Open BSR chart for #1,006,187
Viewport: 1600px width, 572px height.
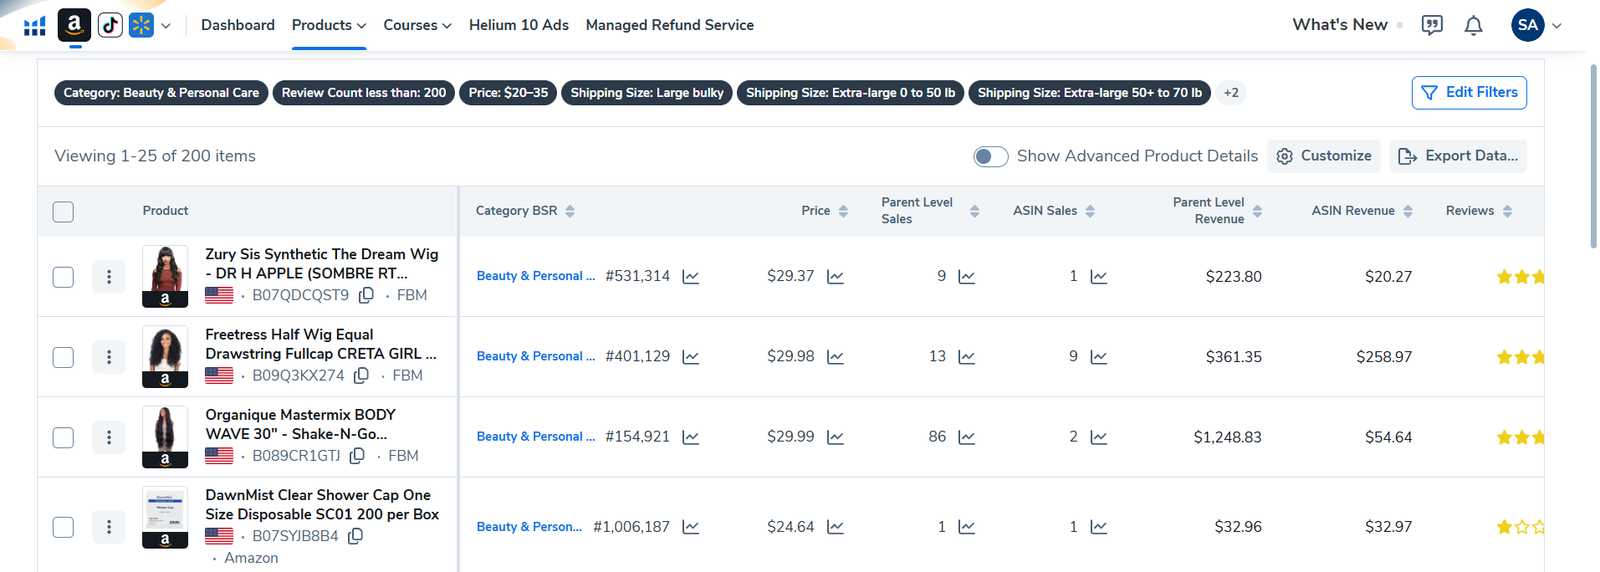(690, 527)
